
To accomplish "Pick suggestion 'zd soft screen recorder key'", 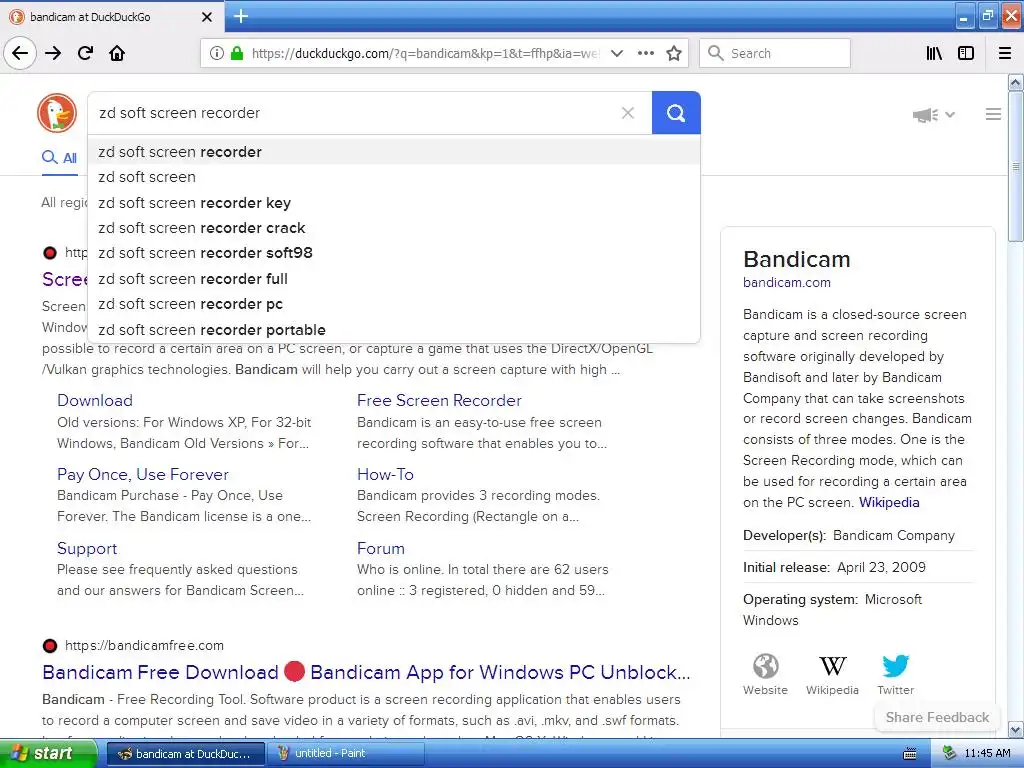I will point(394,202).
